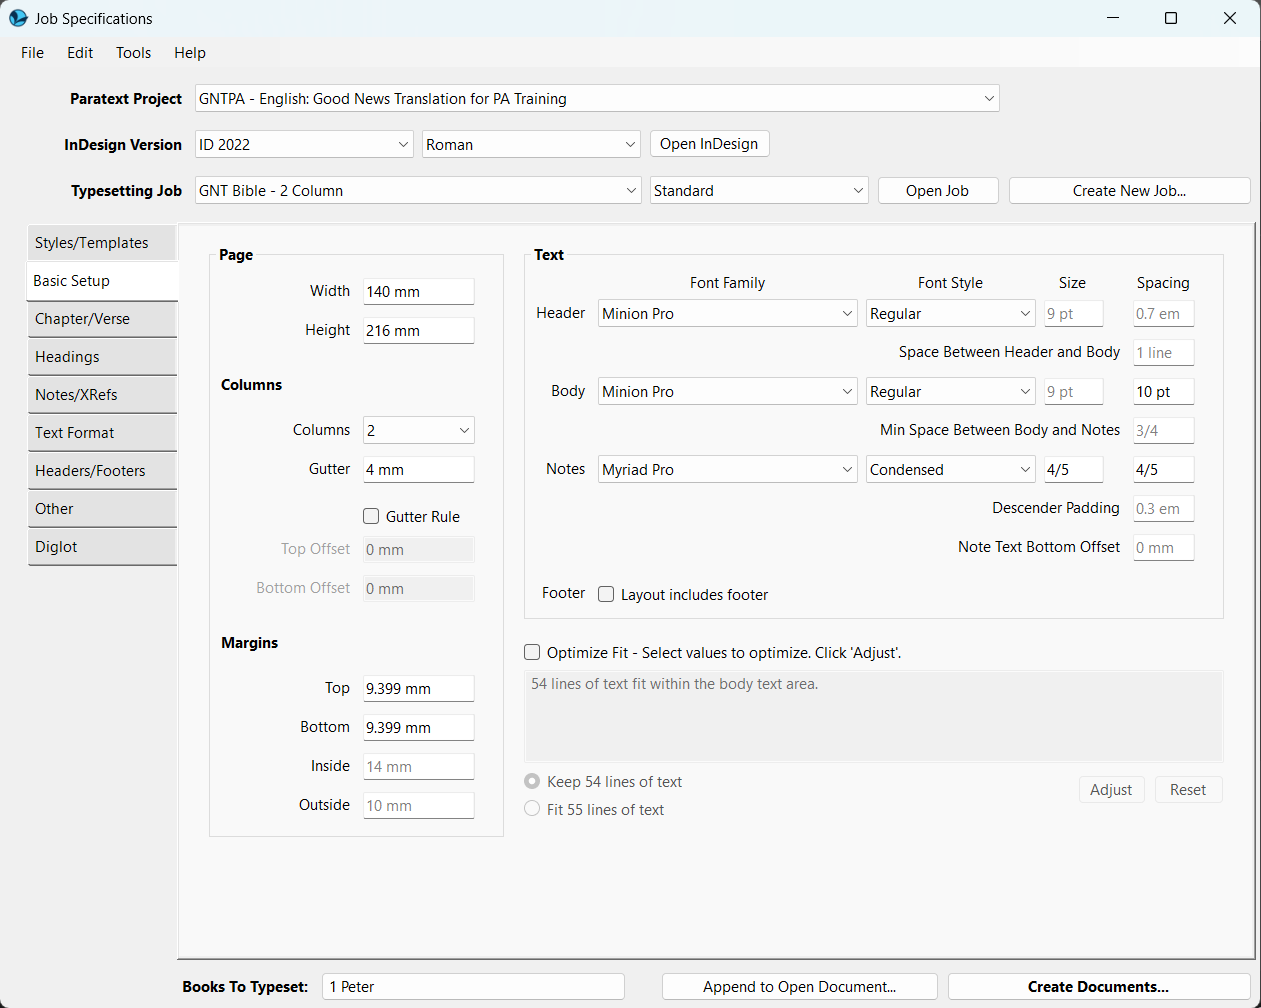Switch to the Chapter/Verse tab
Image resolution: width=1261 pixels, height=1008 pixels.
(x=102, y=319)
